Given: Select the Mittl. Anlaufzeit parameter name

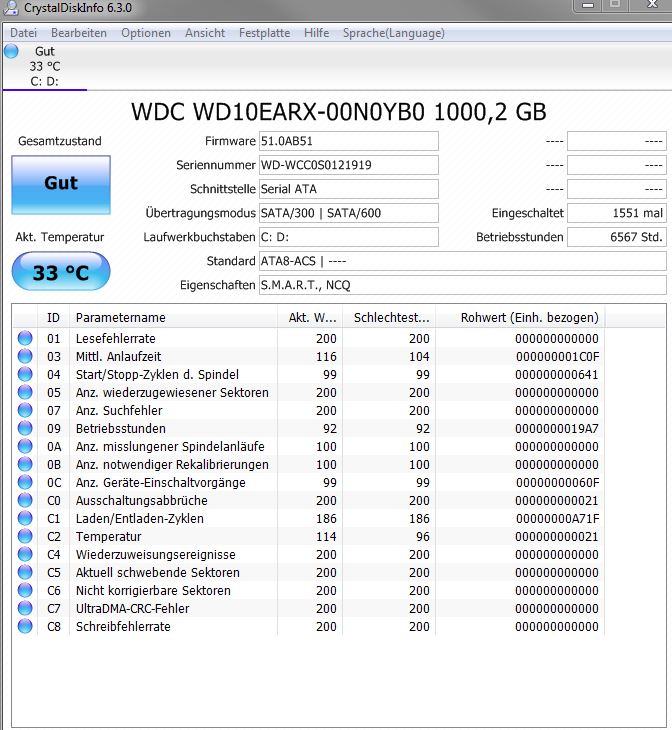Looking at the screenshot, I should [118, 357].
